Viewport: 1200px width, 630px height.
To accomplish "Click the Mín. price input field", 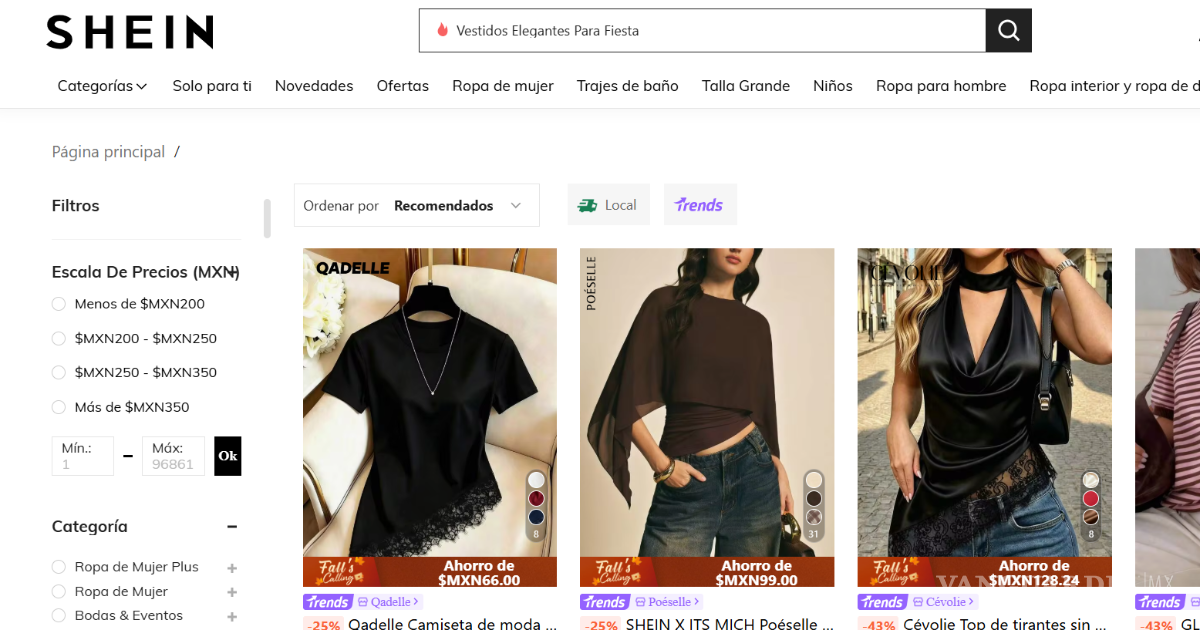I will pos(83,456).
